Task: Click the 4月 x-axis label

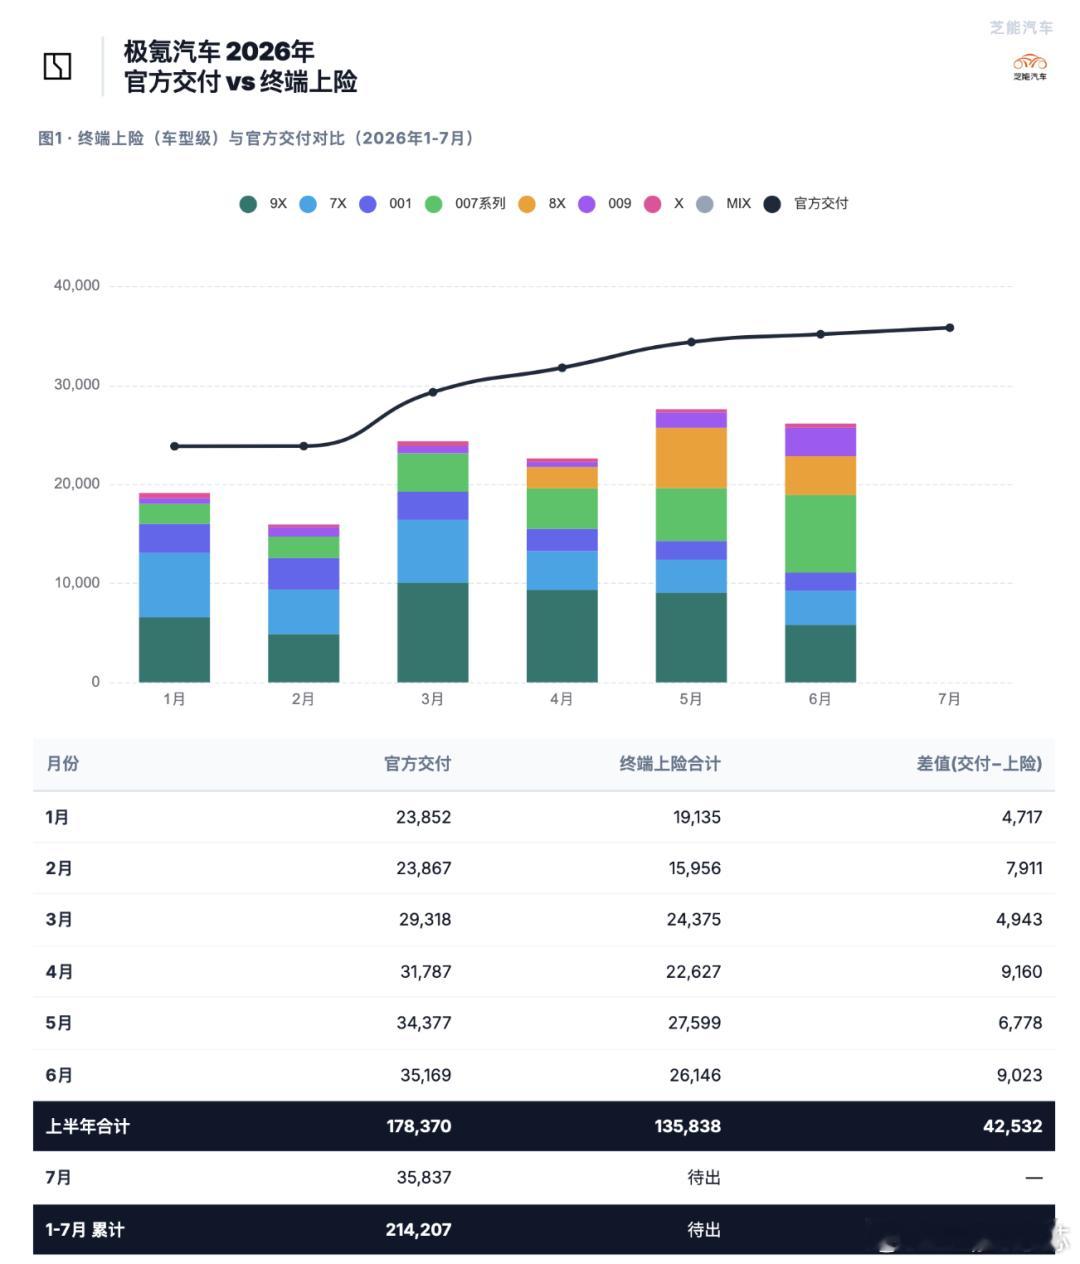Action: [x=562, y=699]
